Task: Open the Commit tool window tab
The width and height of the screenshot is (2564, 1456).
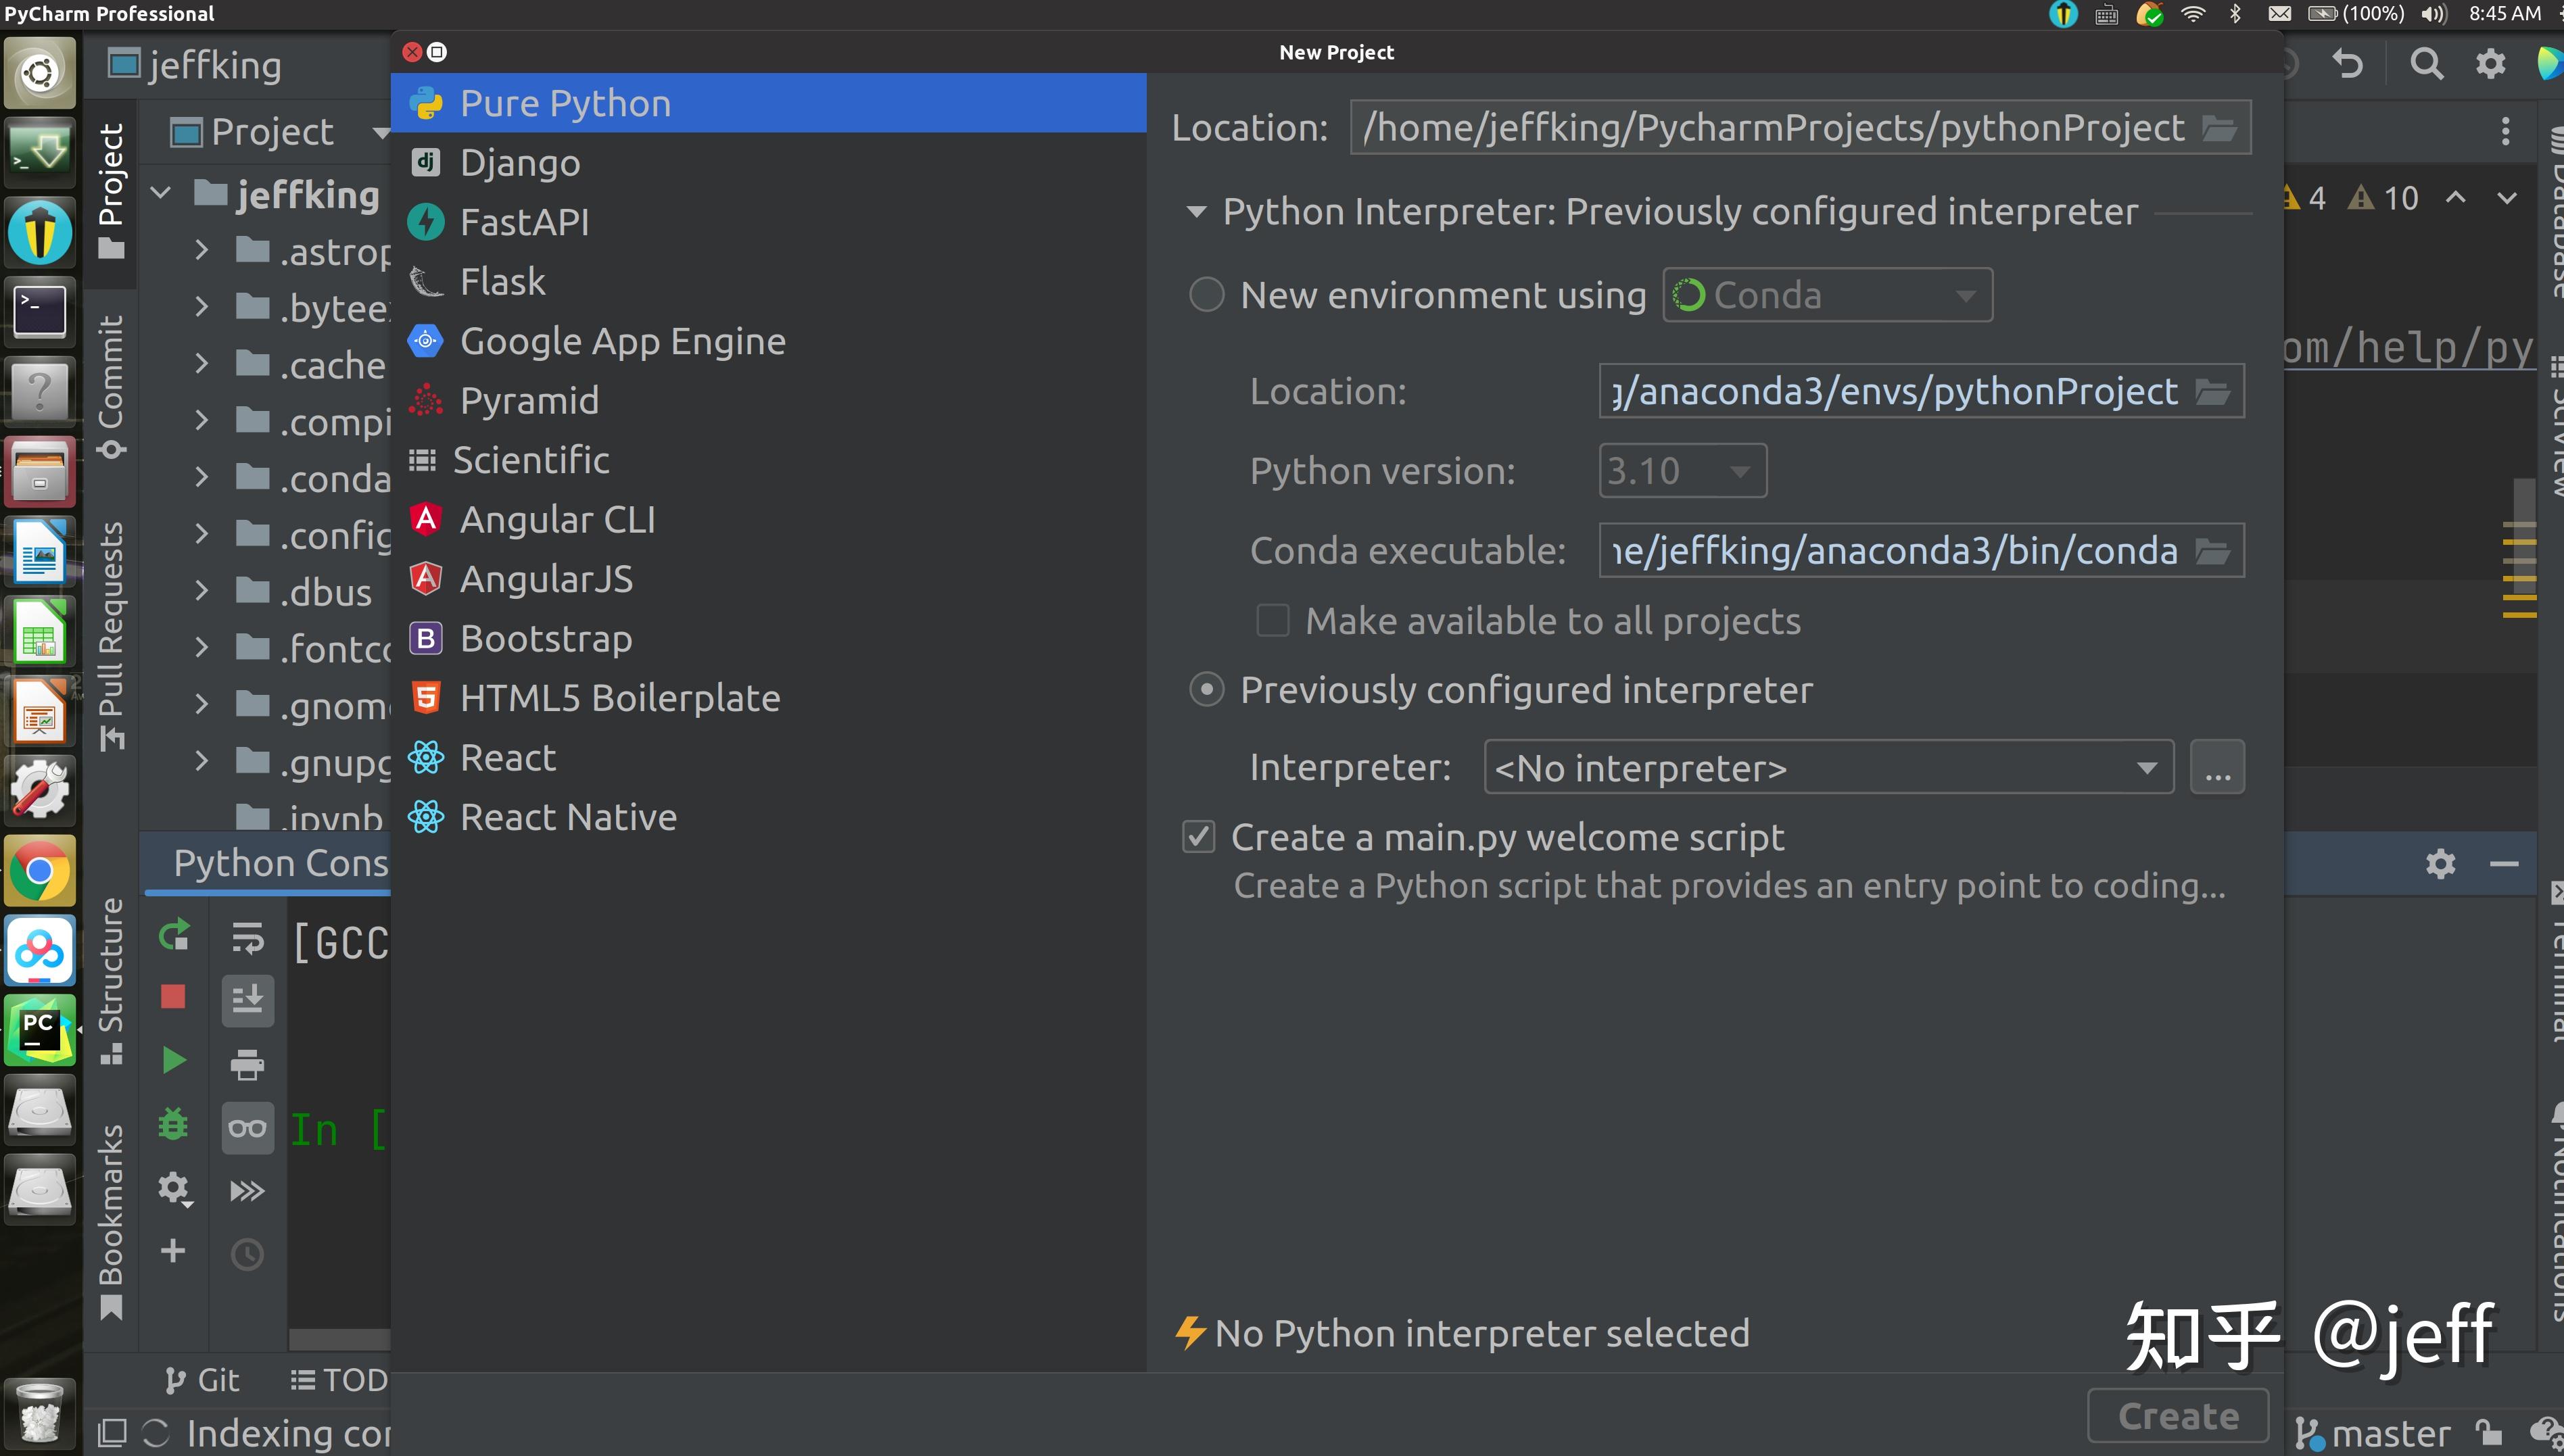Action: (x=111, y=387)
